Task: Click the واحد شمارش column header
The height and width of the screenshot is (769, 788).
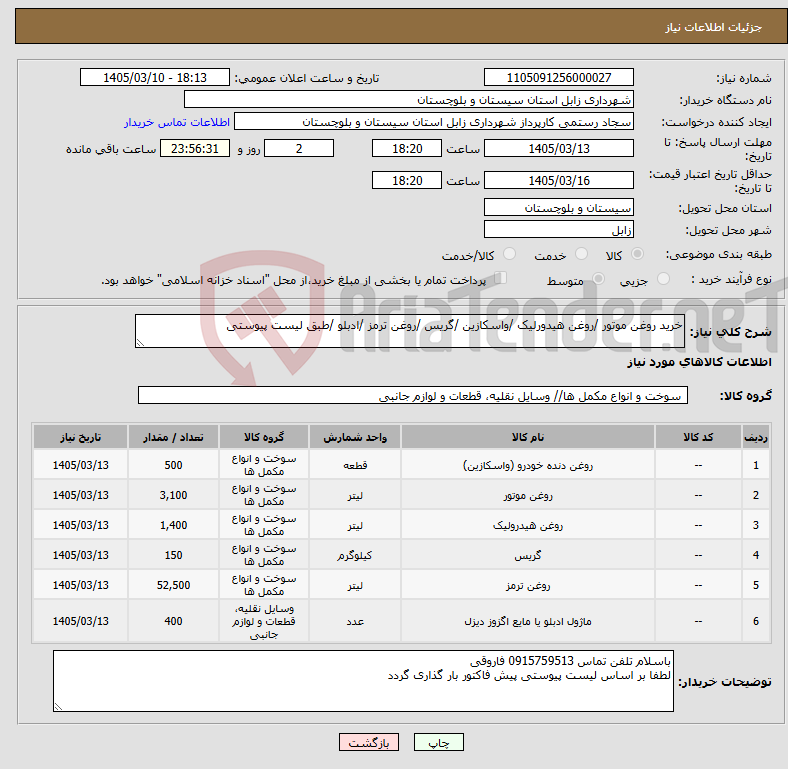Action: click(x=355, y=437)
